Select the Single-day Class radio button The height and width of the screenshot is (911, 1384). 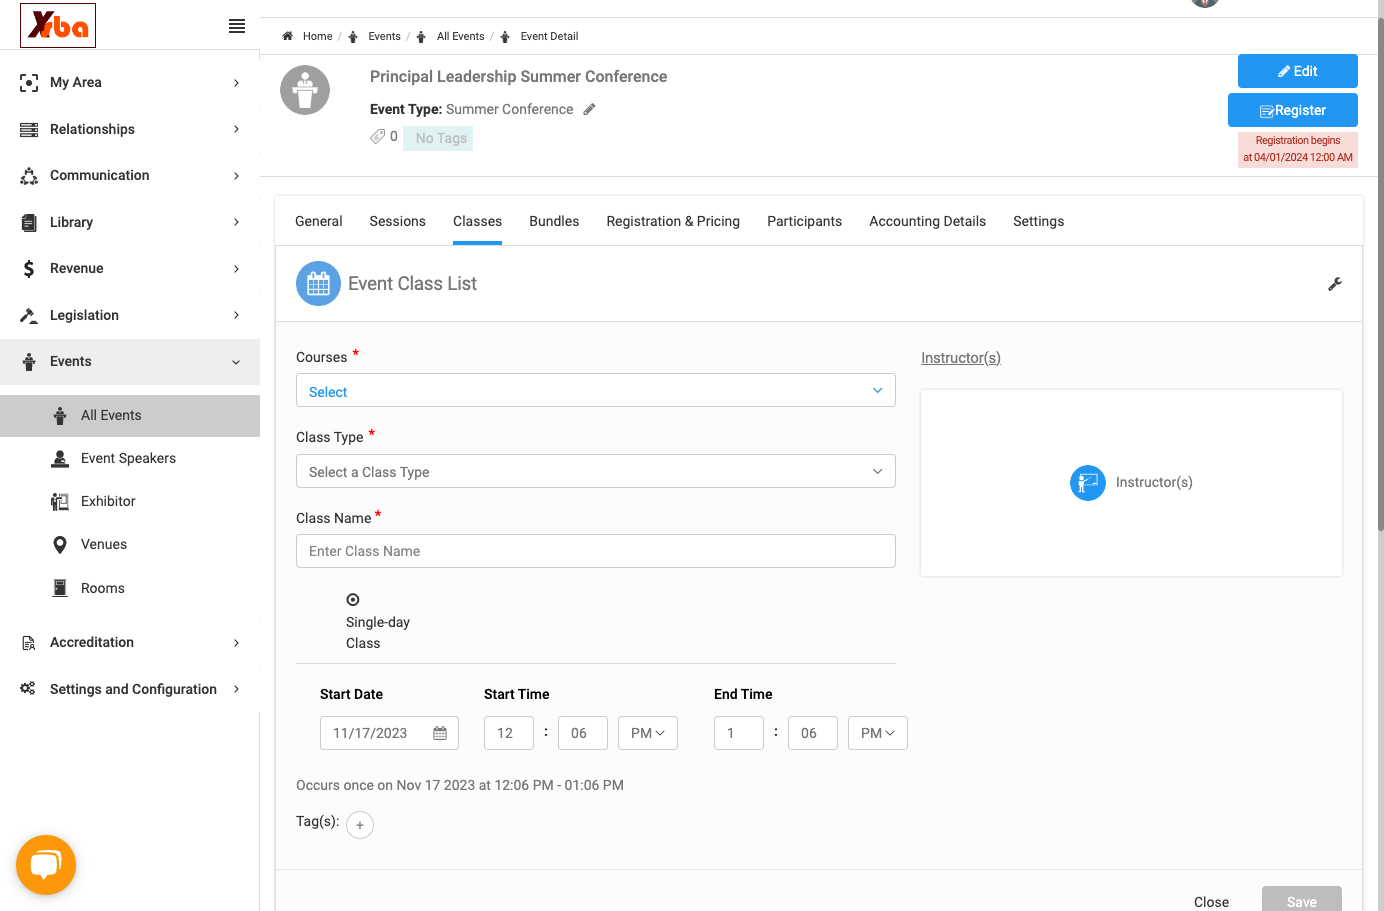click(x=353, y=600)
